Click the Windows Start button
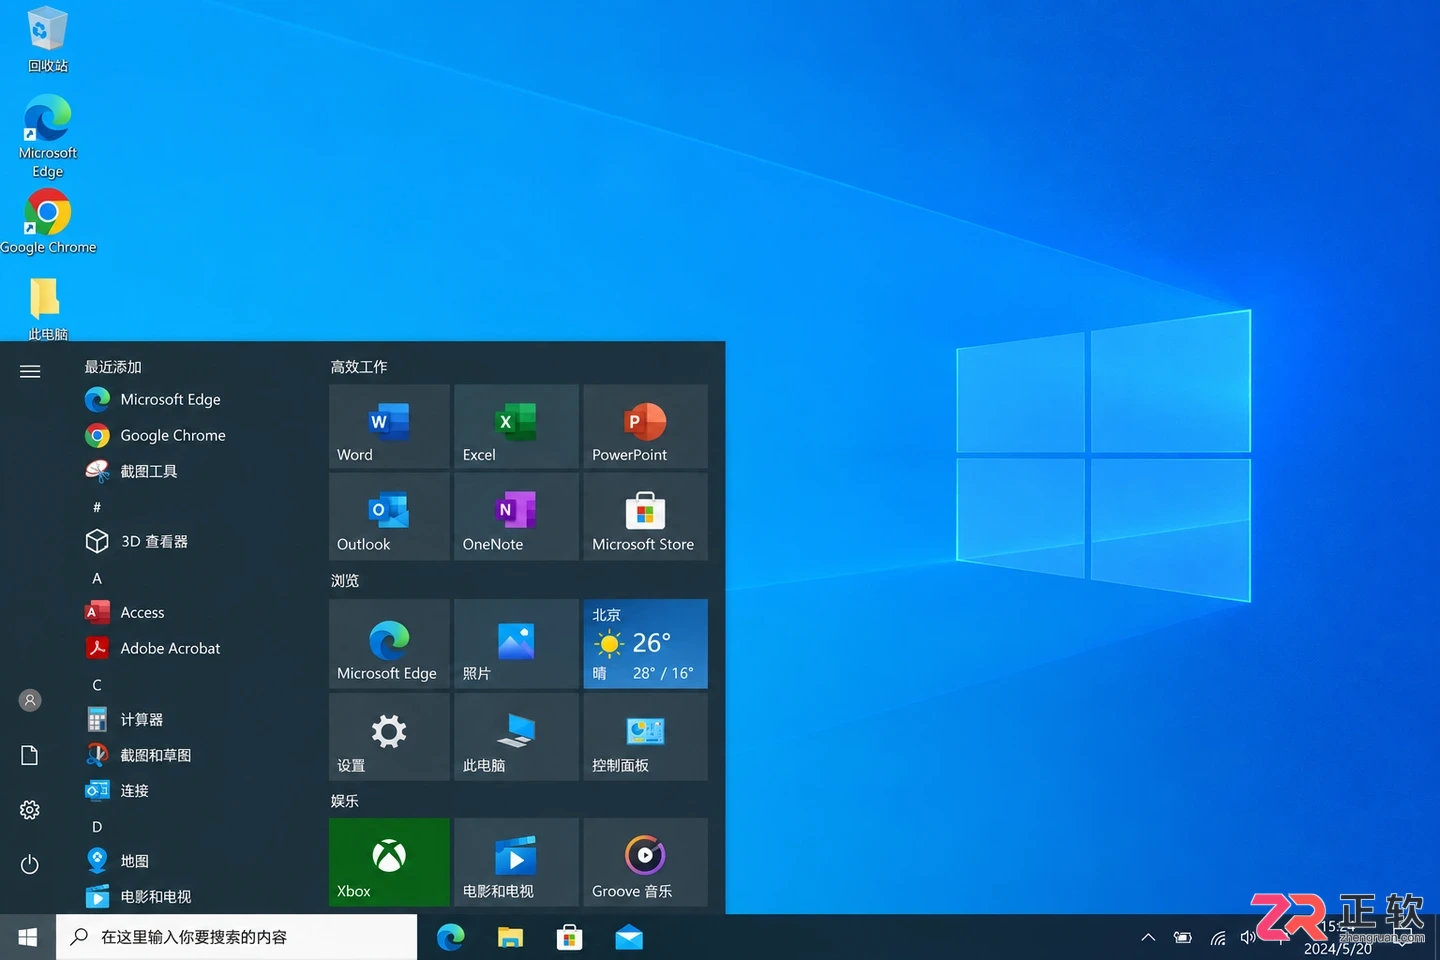The width and height of the screenshot is (1440, 960). coord(28,937)
